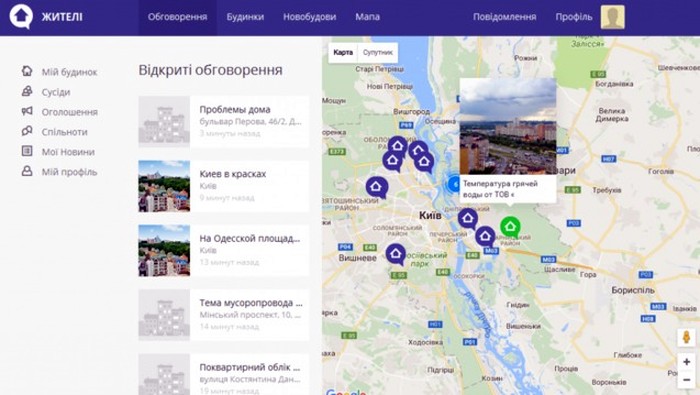Viewport: 700px width, 395px height.
Task: Select house marker just below Київ label row
Action: (x=467, y=219)
